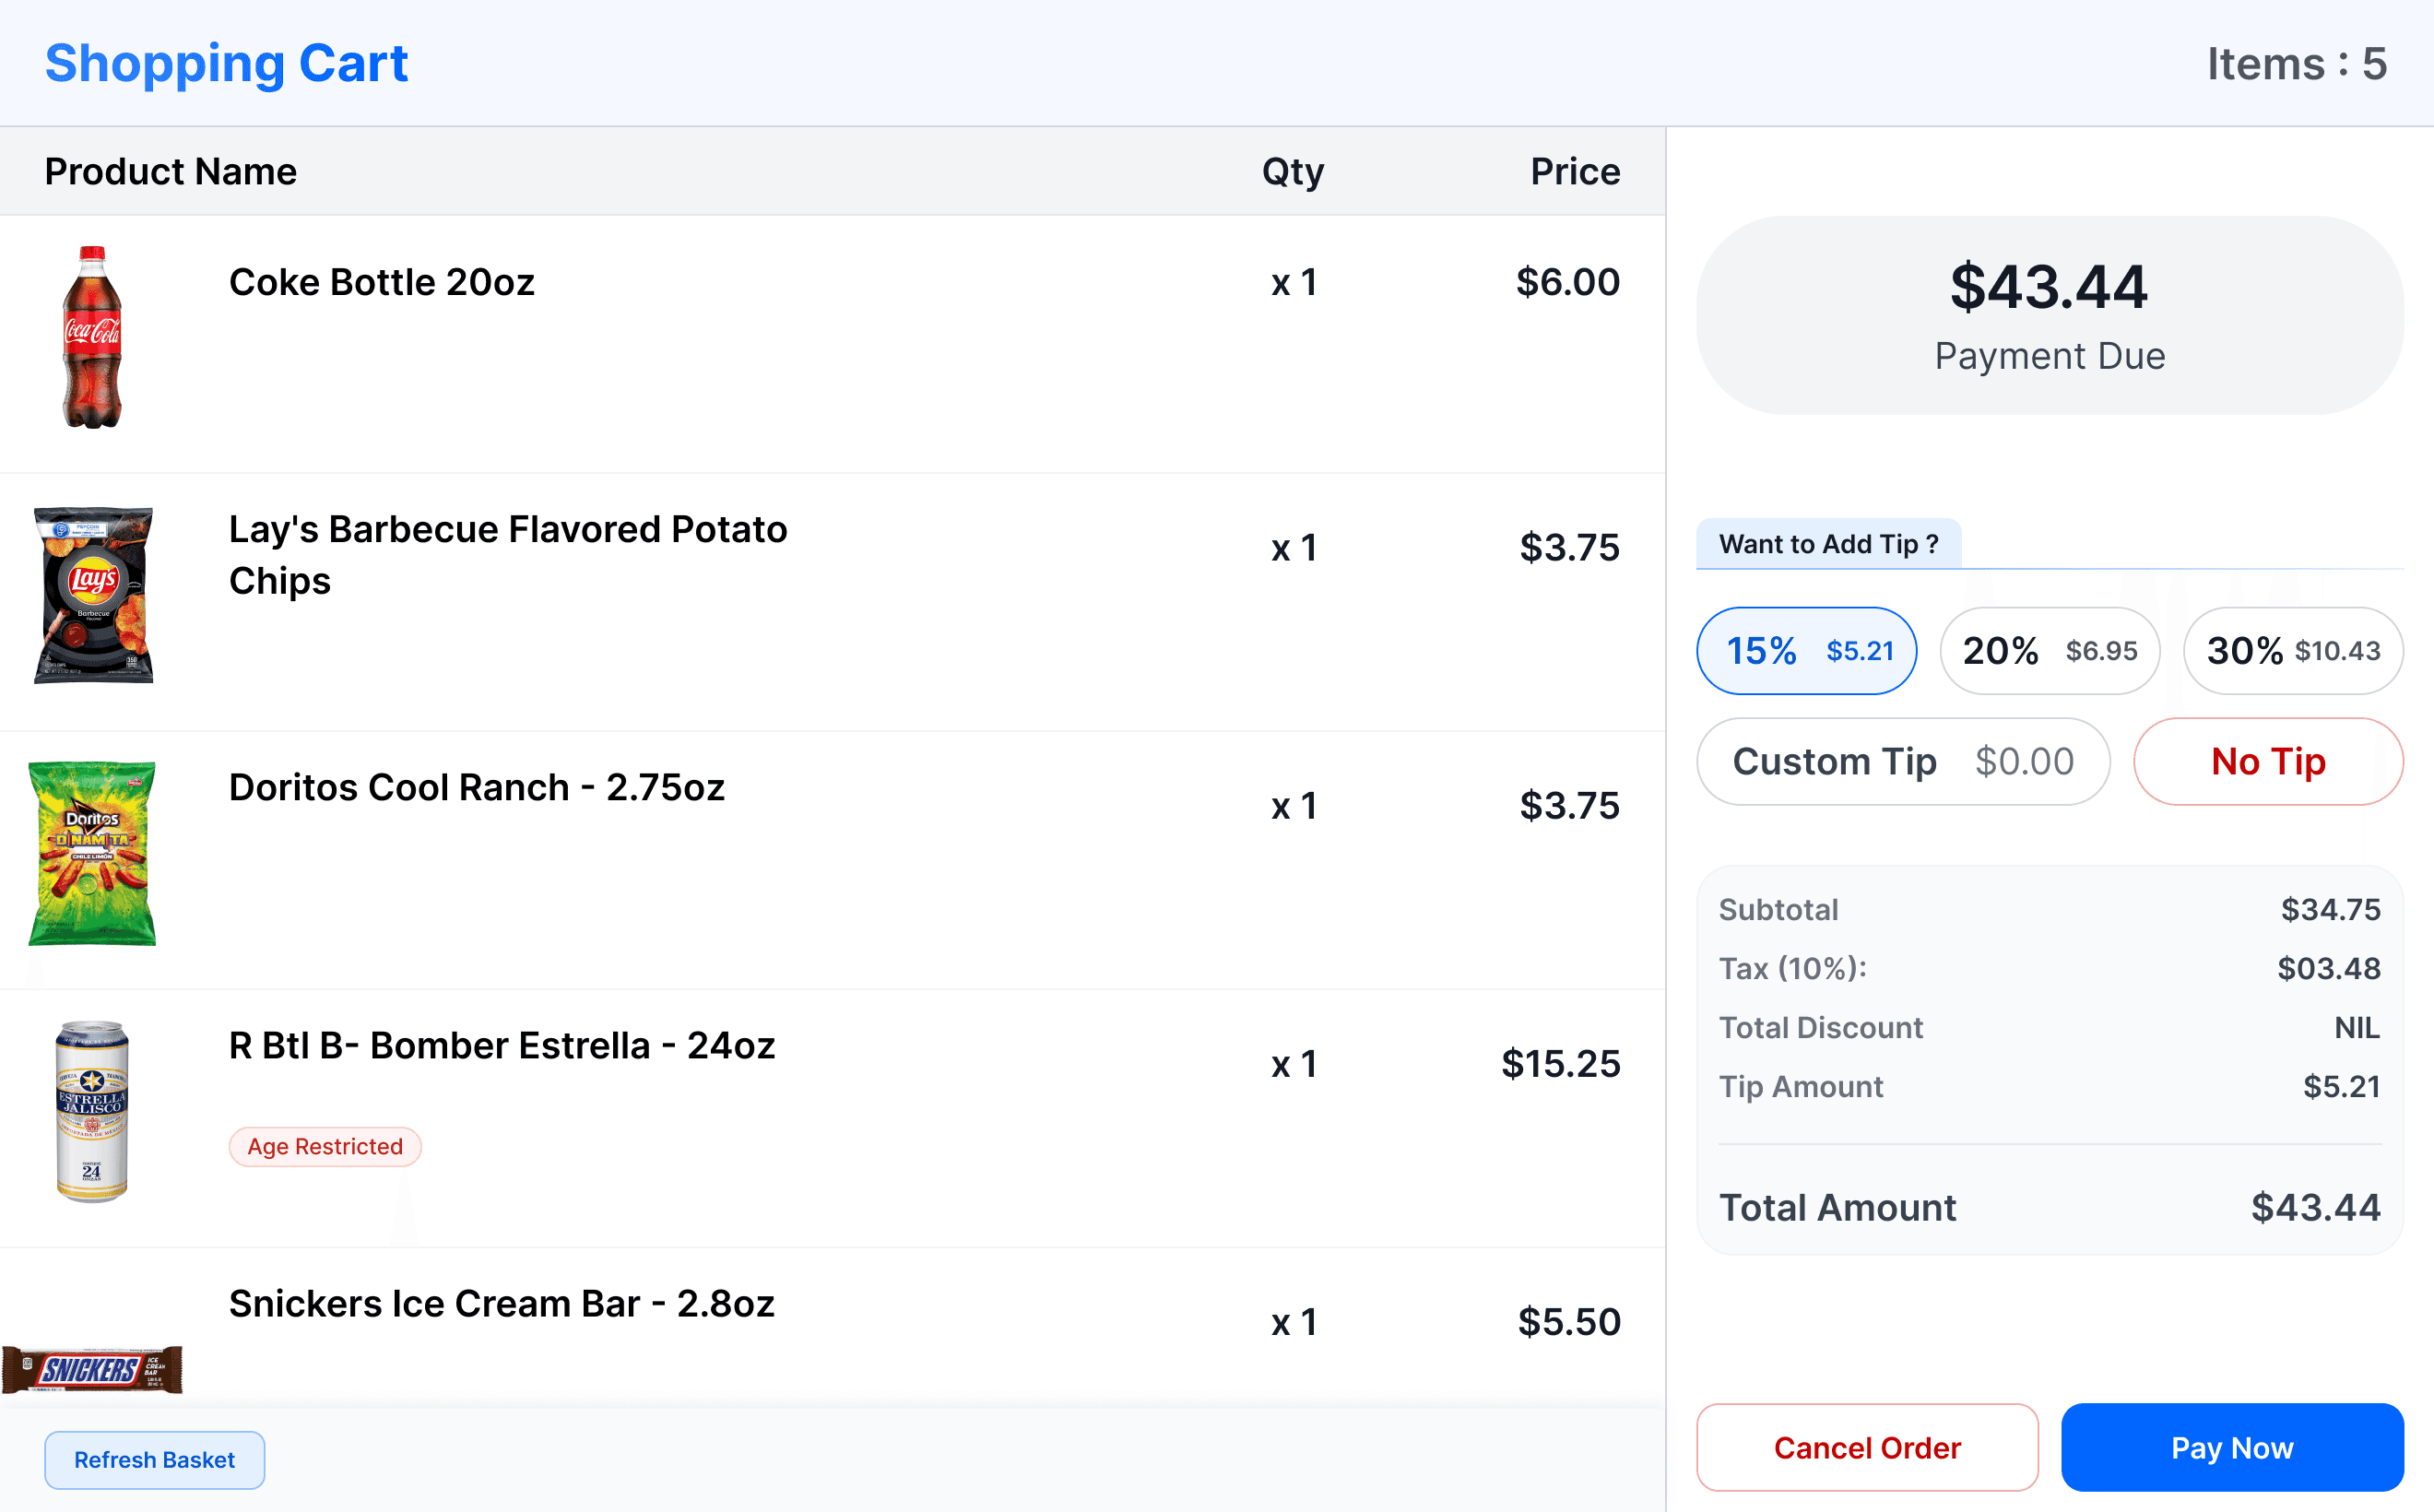2434x1512 pixels.
Task: Cancel the order
Action: pos(1866,1447)
